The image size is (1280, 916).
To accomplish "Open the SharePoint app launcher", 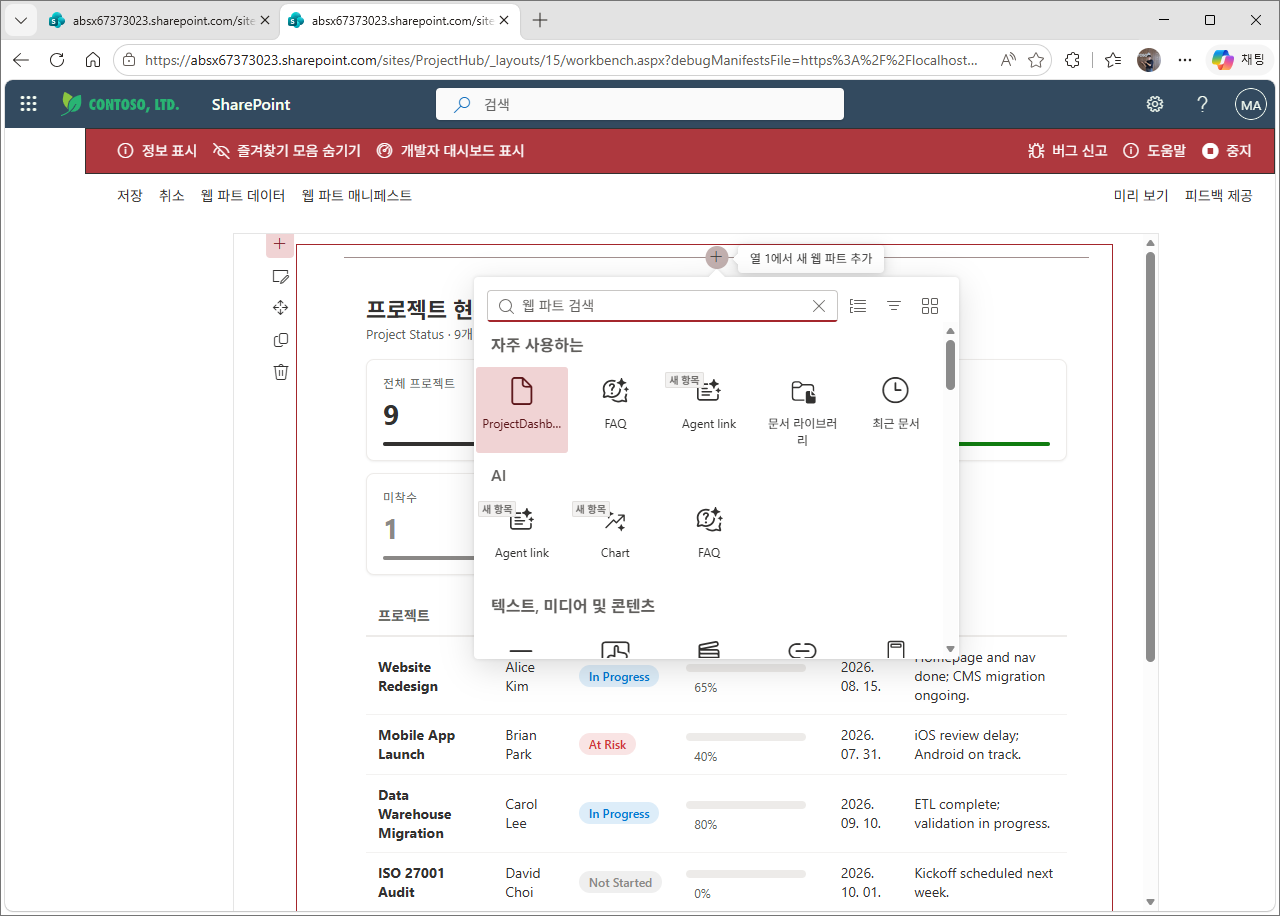I will pyautogui.click(x=29, y=104).
